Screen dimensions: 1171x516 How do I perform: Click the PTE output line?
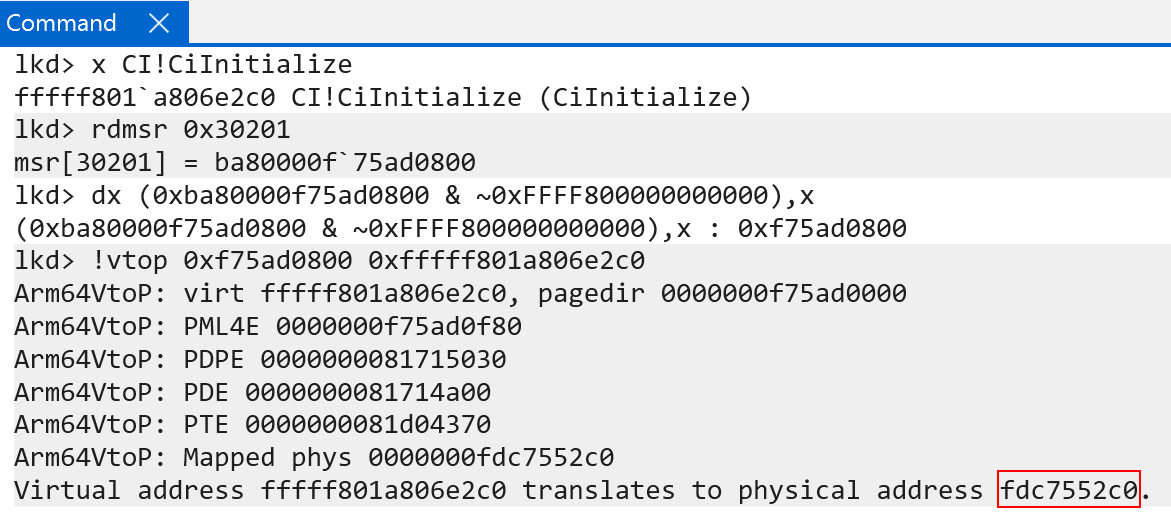click(252, 425)
